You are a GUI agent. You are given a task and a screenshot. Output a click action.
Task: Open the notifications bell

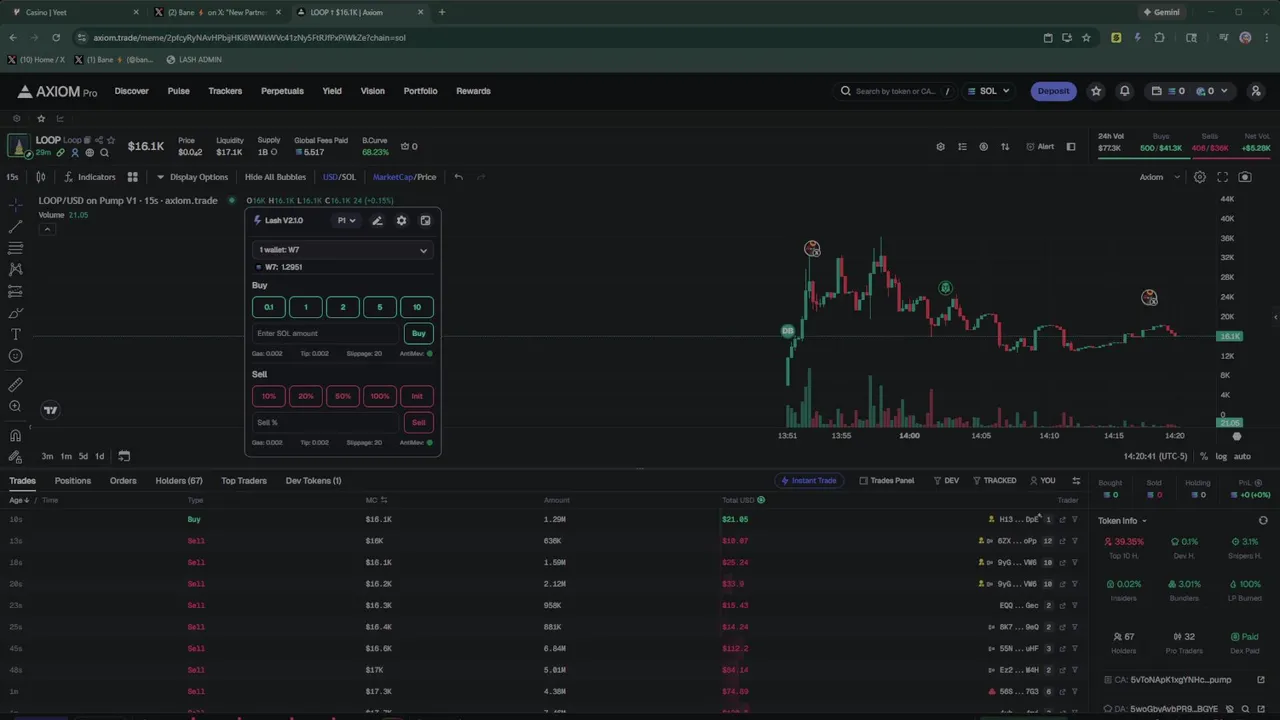1124,91
